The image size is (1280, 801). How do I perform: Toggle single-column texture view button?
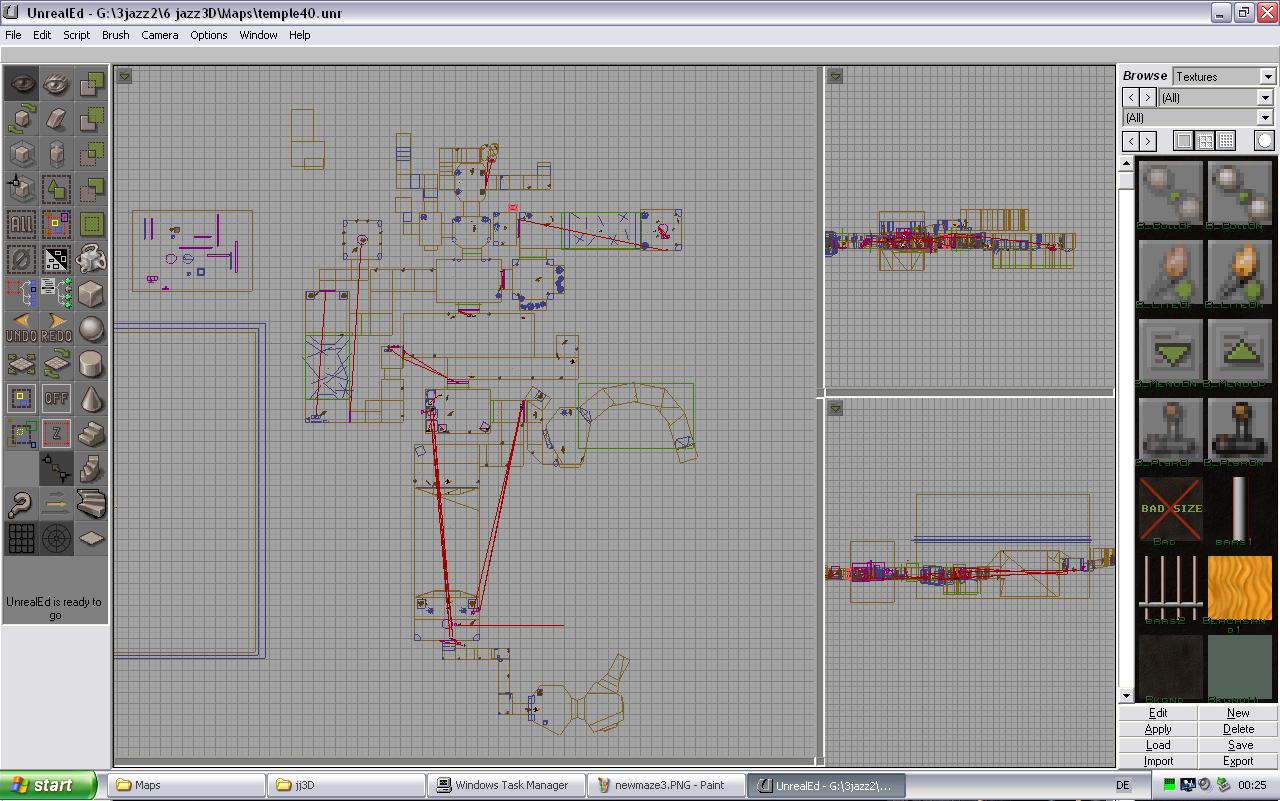pos(1184,141)
